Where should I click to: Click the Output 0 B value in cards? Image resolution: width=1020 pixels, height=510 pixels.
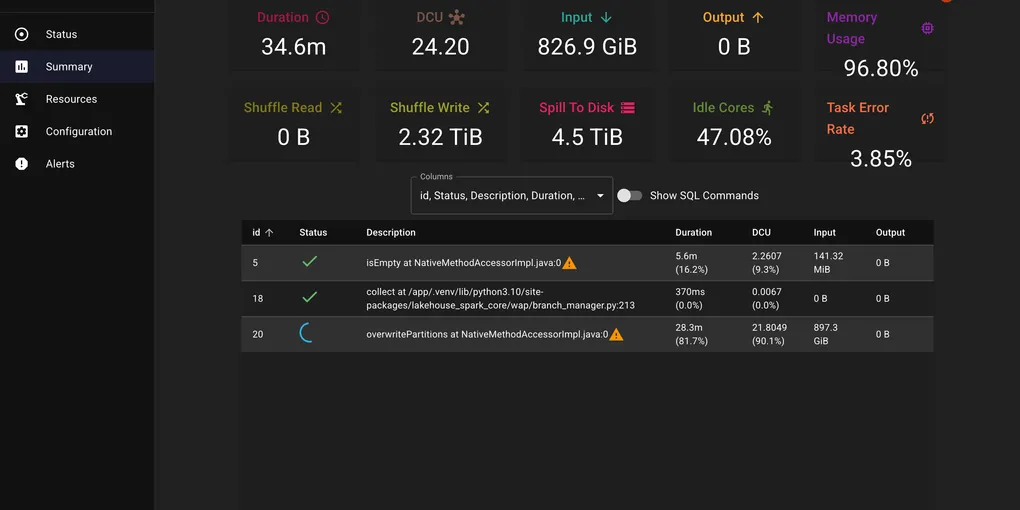click(734, 47)
